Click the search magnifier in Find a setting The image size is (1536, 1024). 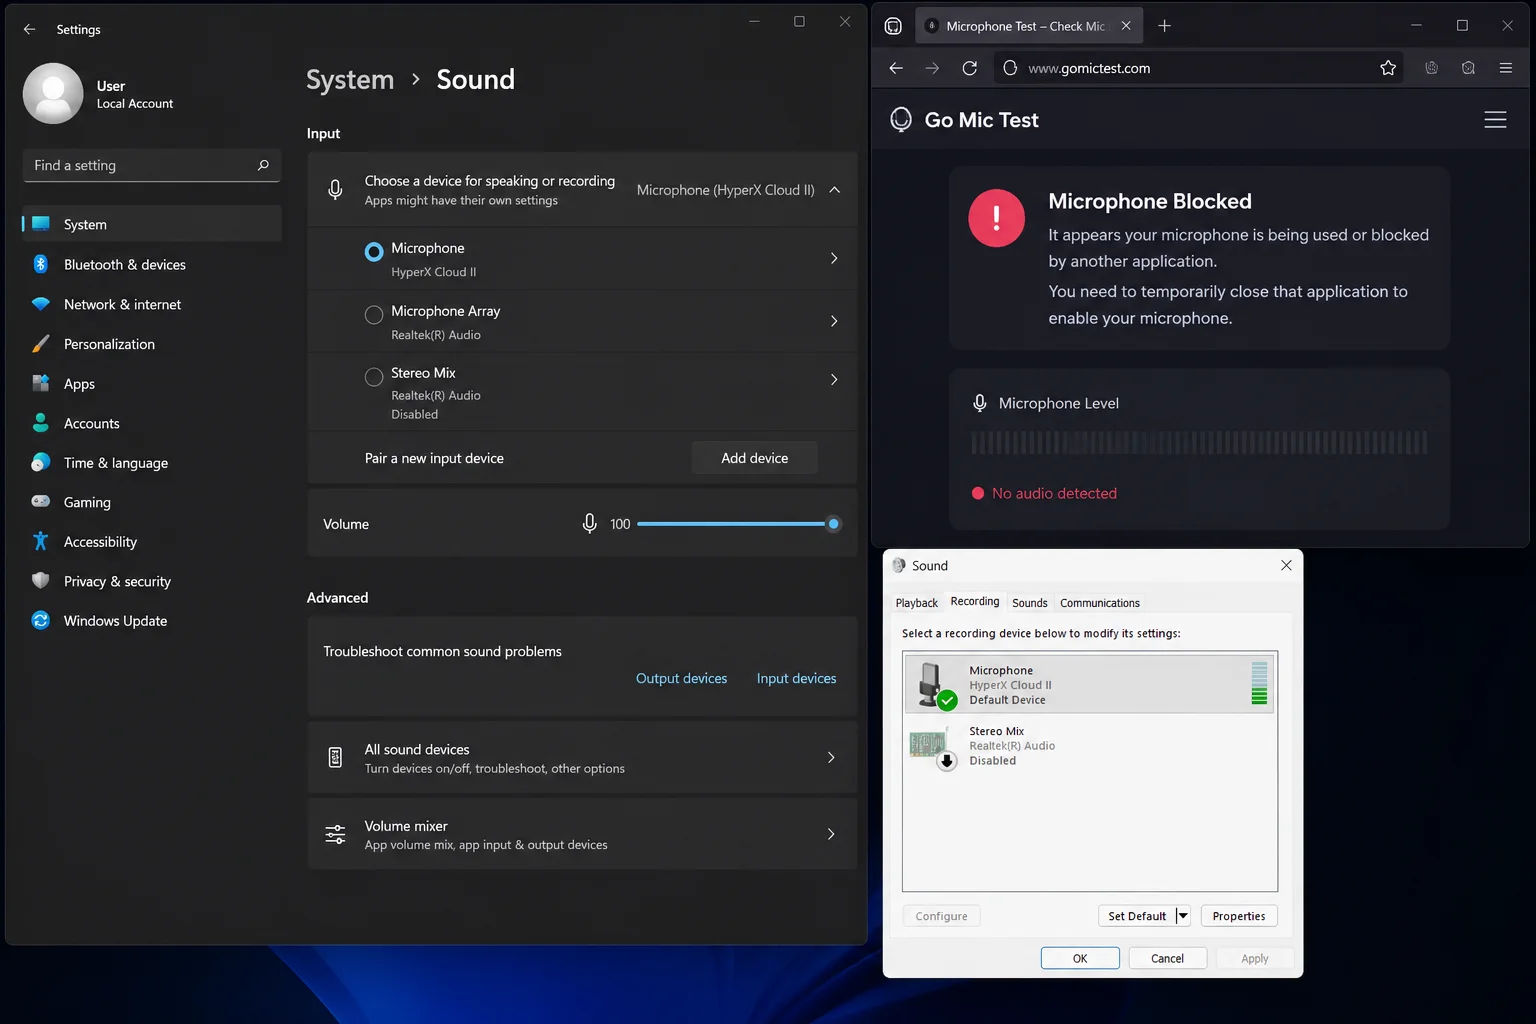[x=263, y=165]
